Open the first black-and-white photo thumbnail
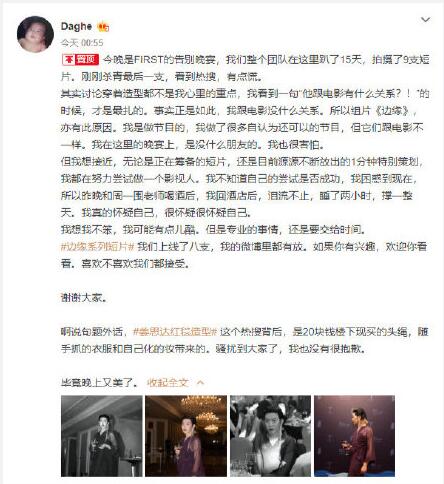Screen dimensions: 444x484 [102, 436]
